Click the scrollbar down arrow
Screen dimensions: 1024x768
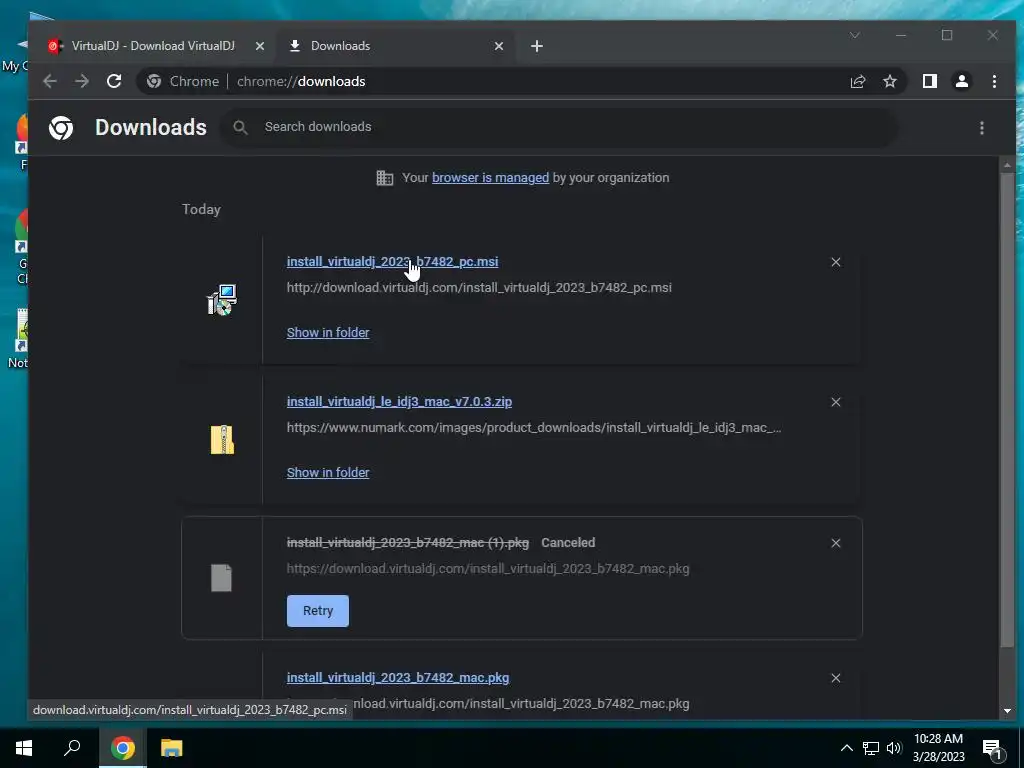[x=1007, y=711]
